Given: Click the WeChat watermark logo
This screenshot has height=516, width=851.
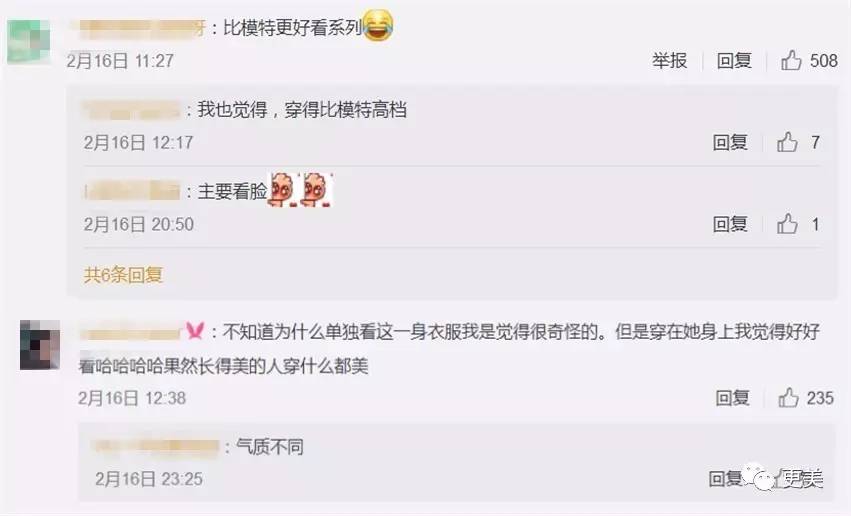Looking at the screenshot, I should [758, 477].
